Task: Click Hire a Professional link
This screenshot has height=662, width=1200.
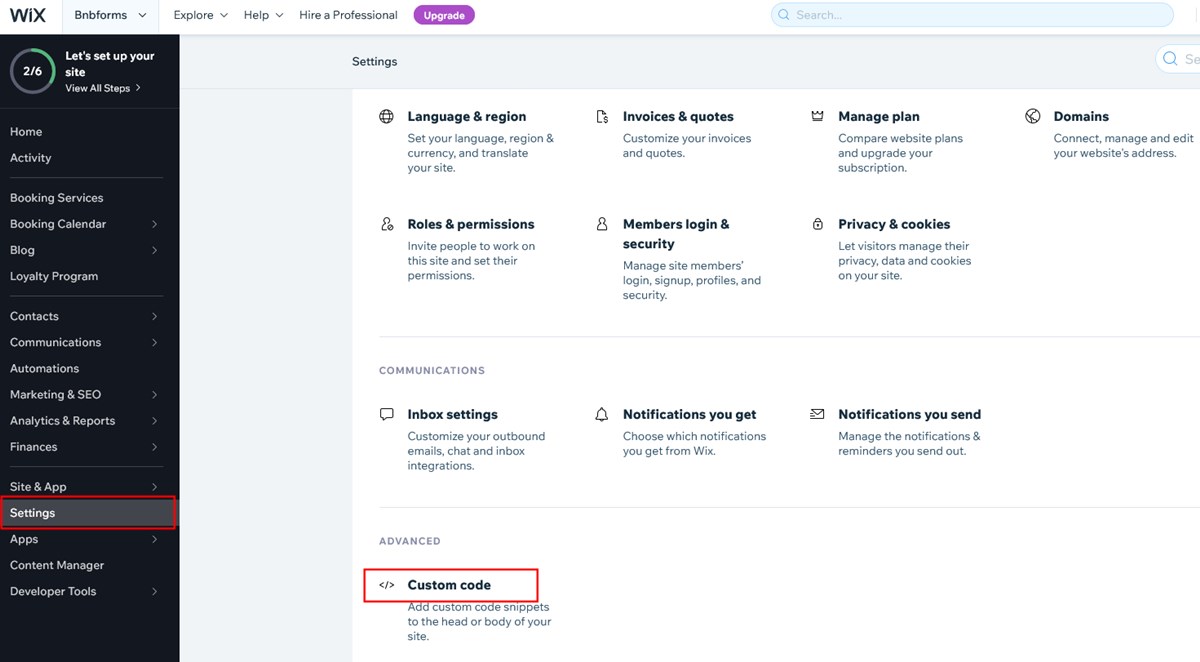Action: (348, 15)
